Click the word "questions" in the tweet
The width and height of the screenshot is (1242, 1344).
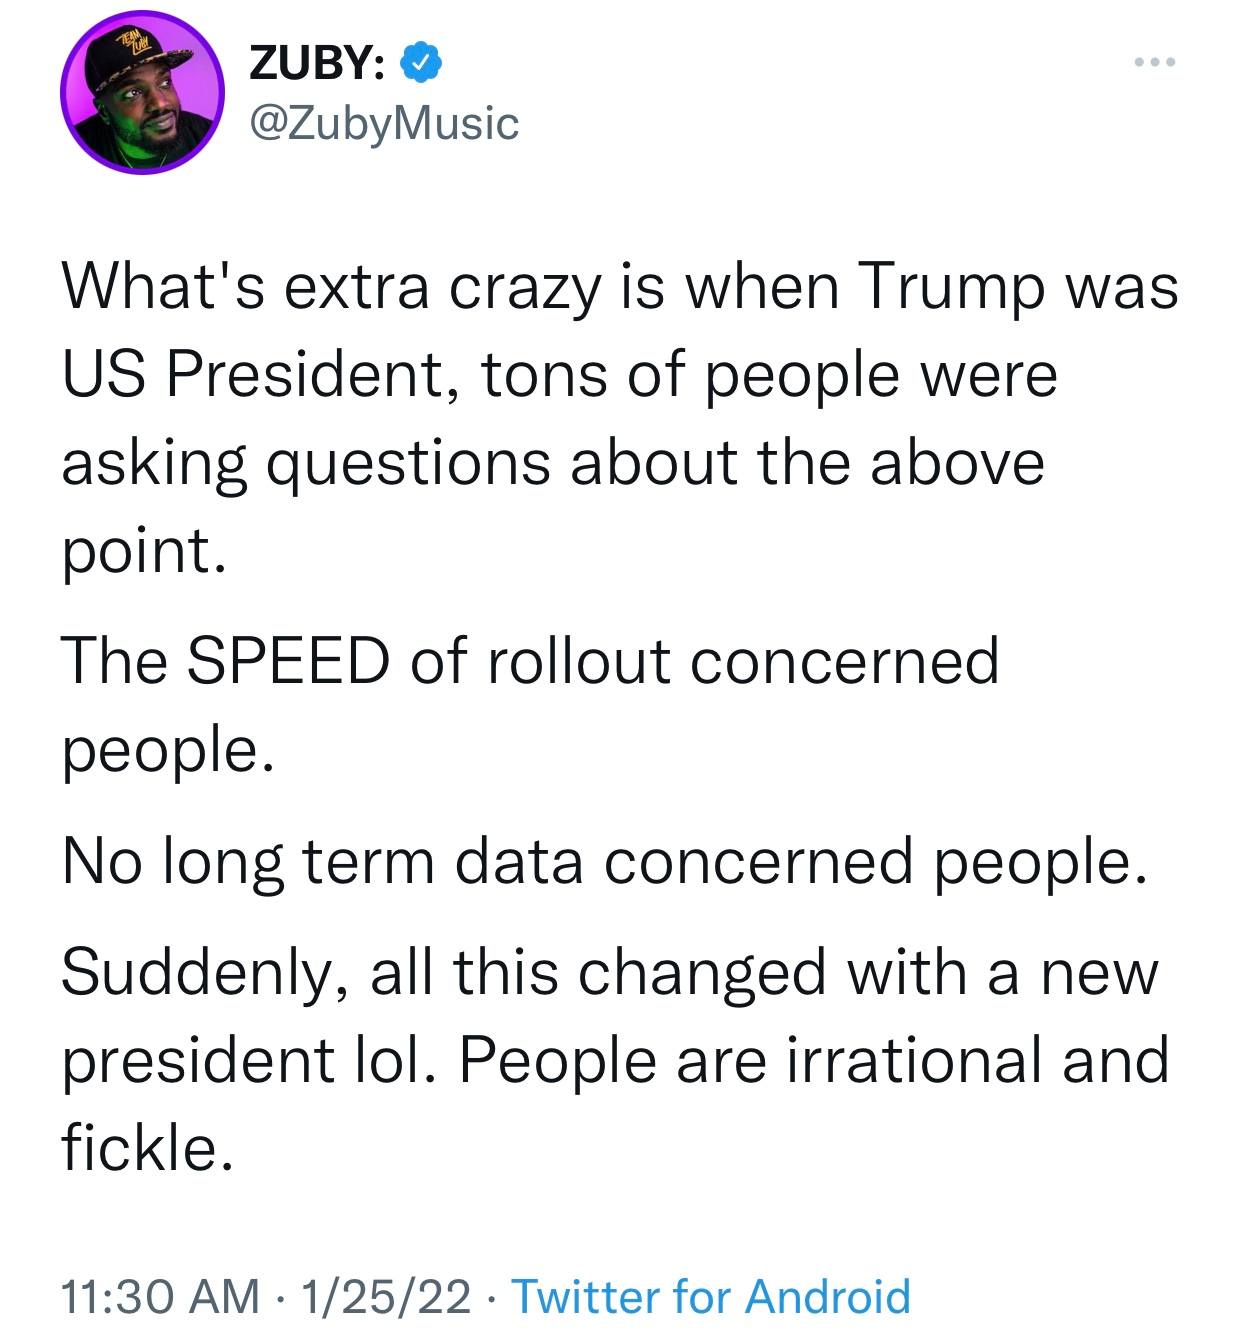[408, 464]
